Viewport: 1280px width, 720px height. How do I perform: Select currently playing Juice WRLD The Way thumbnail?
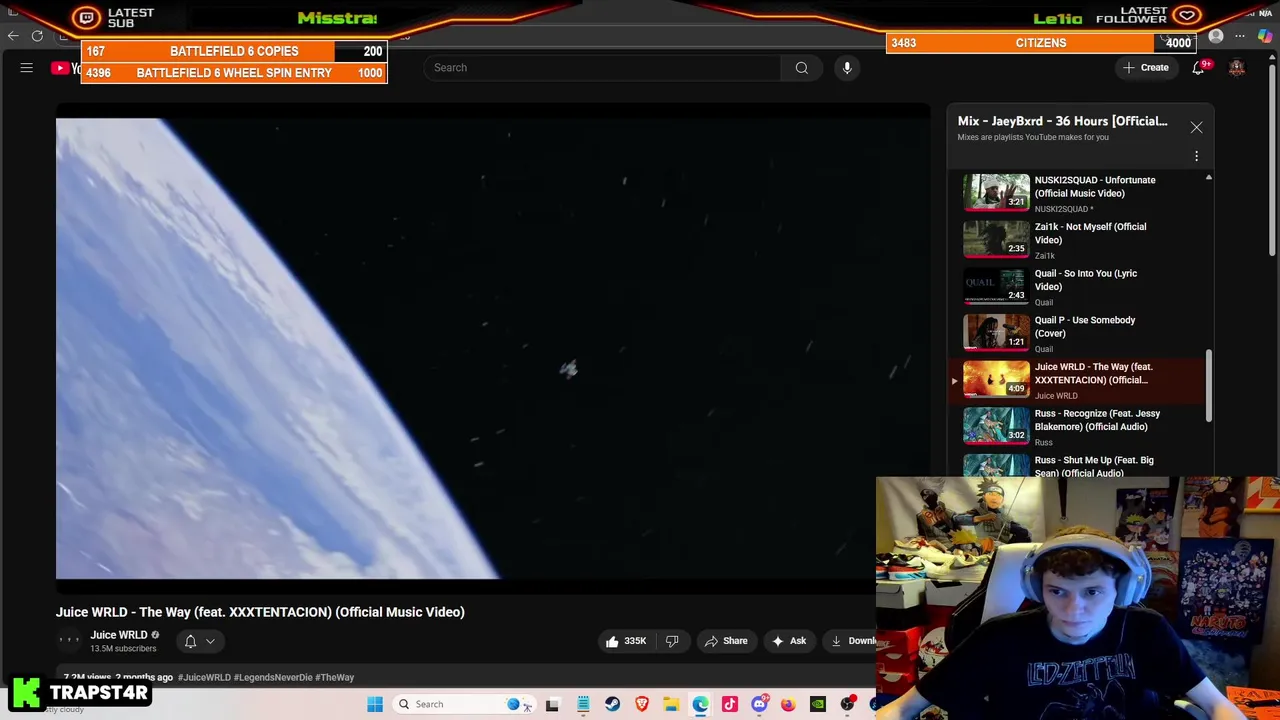point(996,380)
